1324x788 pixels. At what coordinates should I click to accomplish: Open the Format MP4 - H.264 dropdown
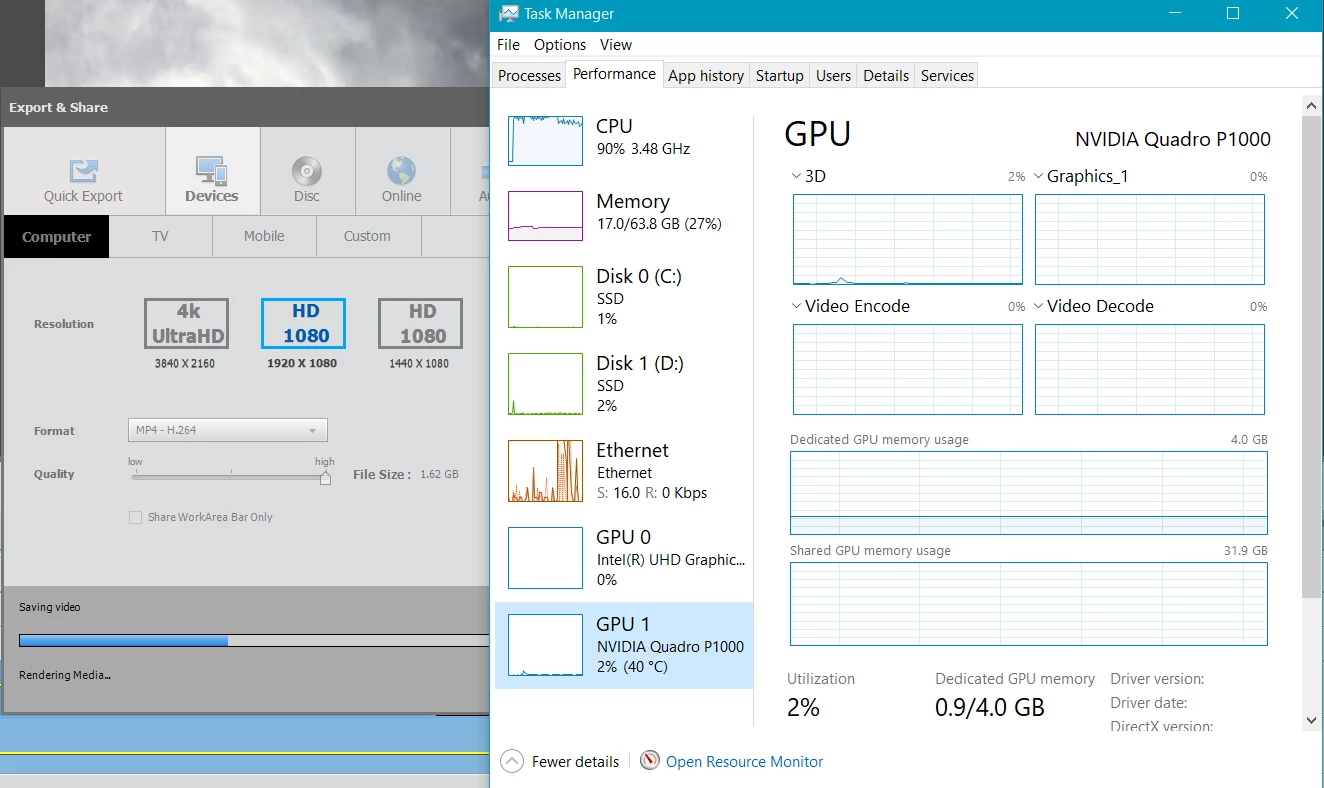[228, 430]
